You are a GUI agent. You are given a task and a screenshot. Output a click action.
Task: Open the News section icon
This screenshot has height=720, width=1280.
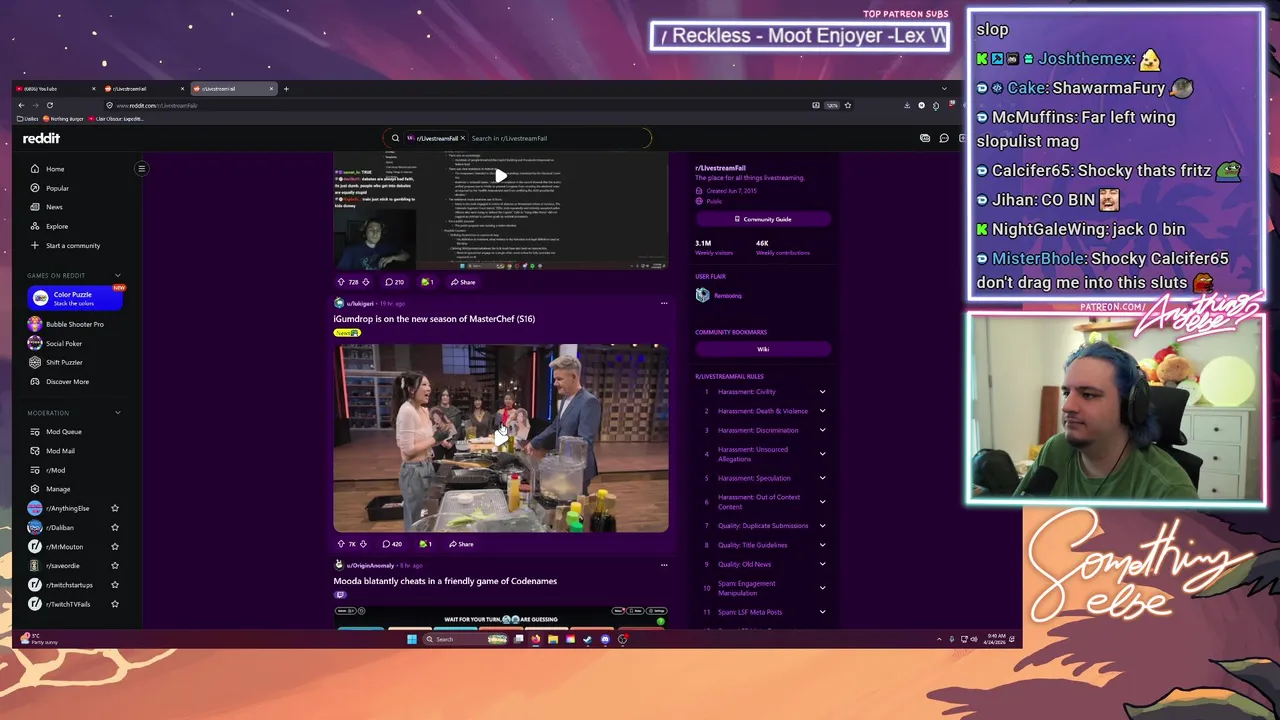[35, 207]
